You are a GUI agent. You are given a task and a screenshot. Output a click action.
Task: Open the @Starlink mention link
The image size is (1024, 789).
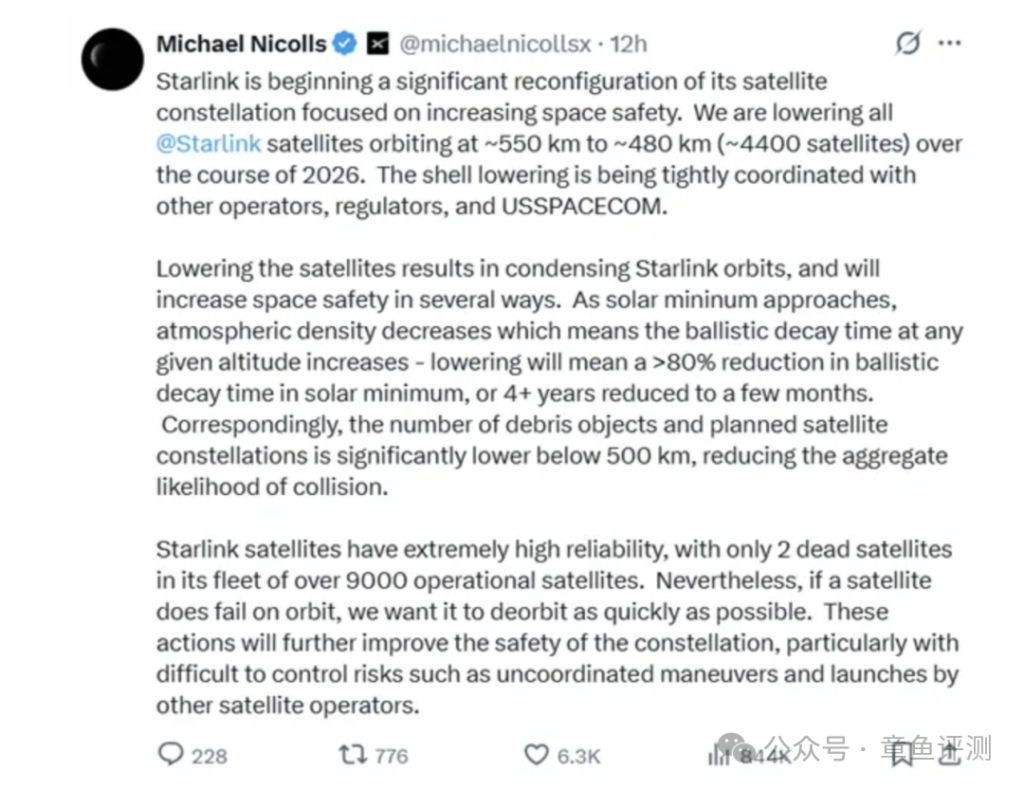[x=208, y=144]
